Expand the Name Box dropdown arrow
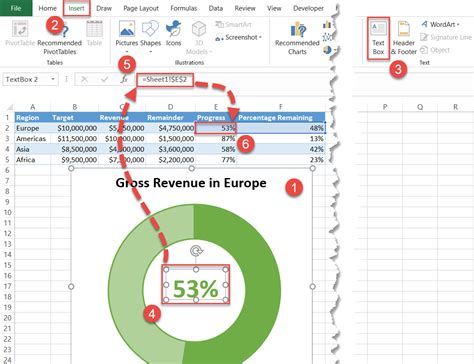474x364 pixels. pyautogui.click(x=53, y=79)
